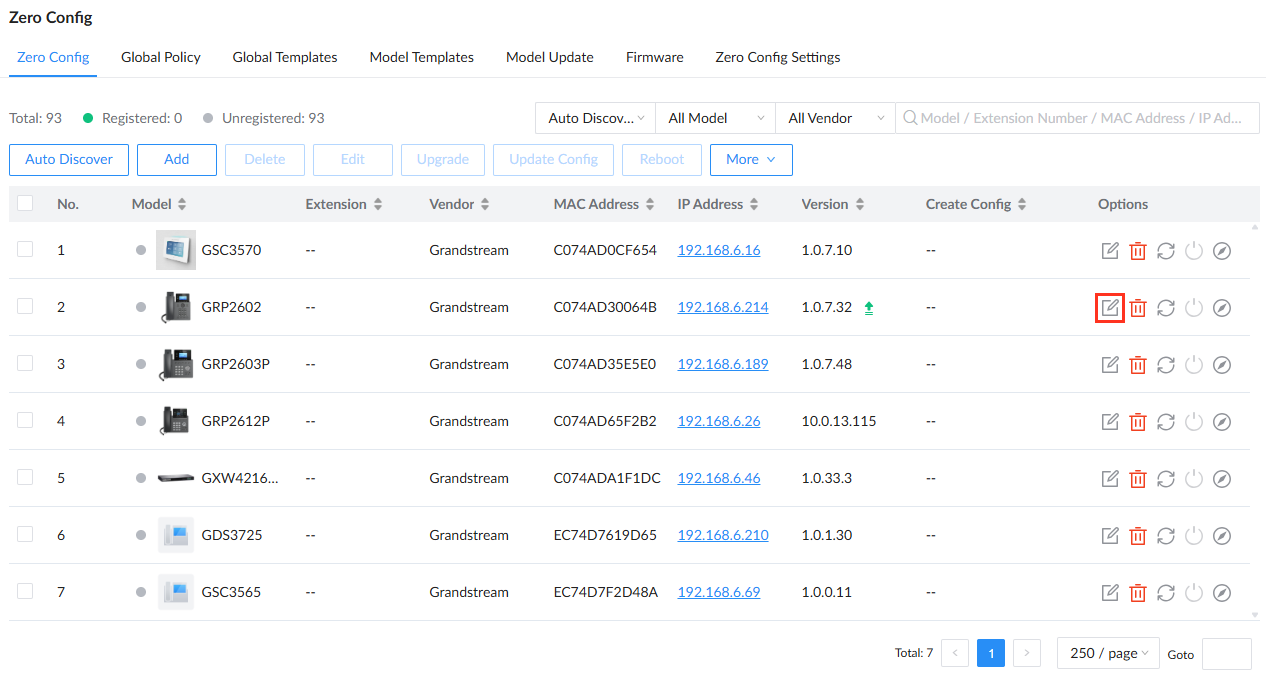The width and height of the screenshot is (1266, 682).
Task: Check the box for GDS3725 row
Action: (25, 534)
